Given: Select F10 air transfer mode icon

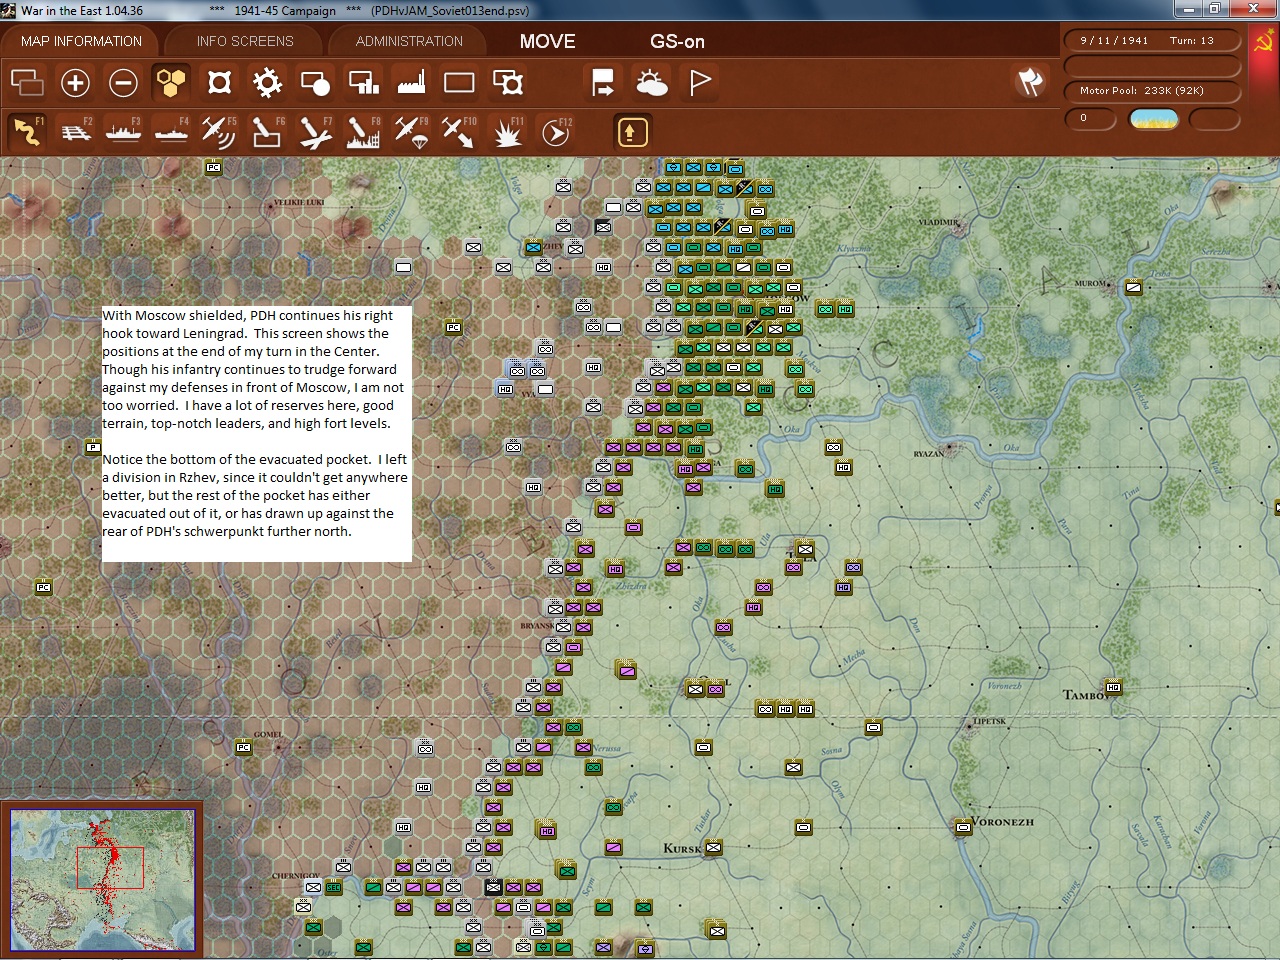Looking at the screenshot, I should 459,131.
